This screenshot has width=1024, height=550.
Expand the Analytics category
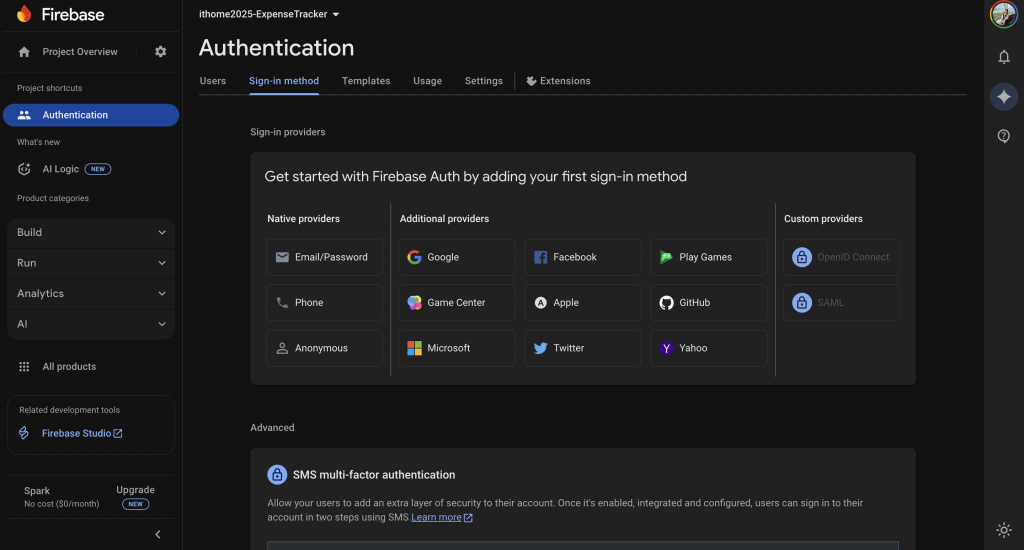tap(91, 294)
